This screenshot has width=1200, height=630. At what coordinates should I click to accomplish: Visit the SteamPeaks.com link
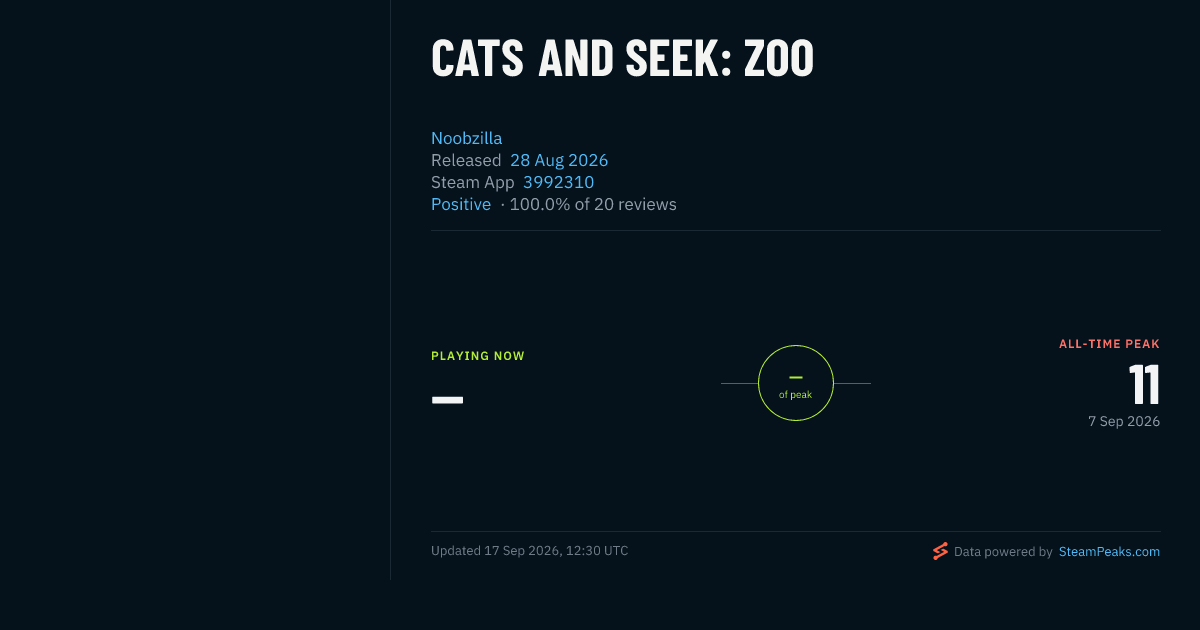1109,551
